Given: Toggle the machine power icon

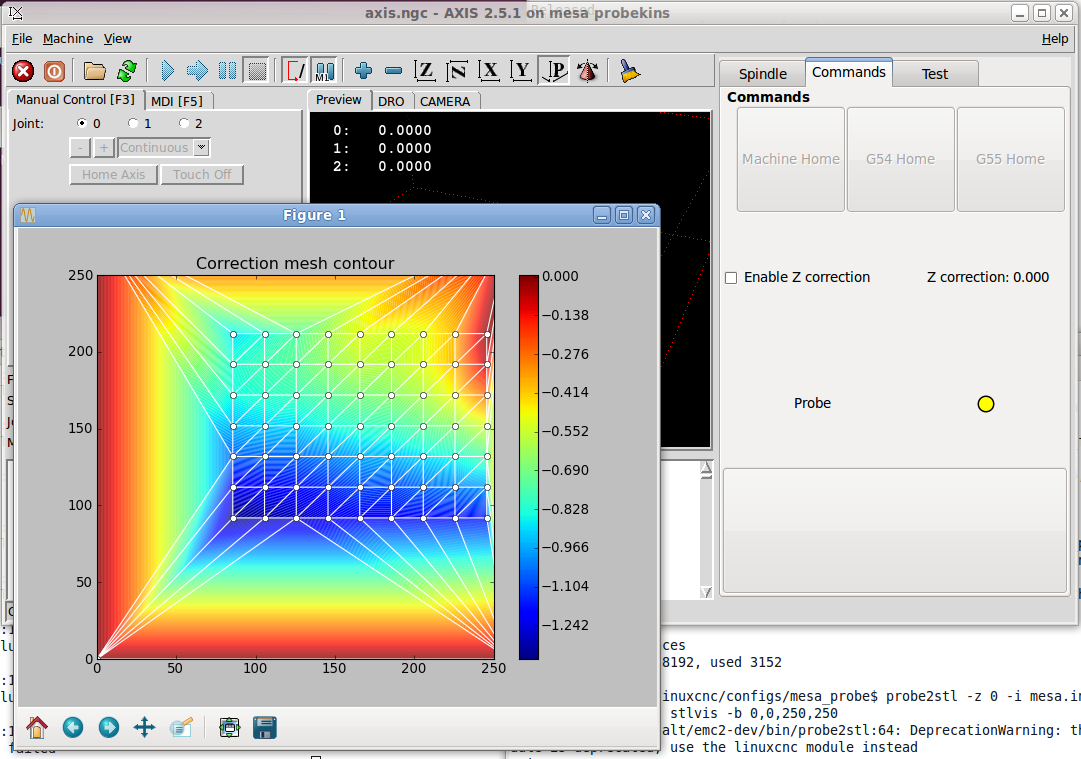Looking at the screenshot, I should click(x=54, y=71).
